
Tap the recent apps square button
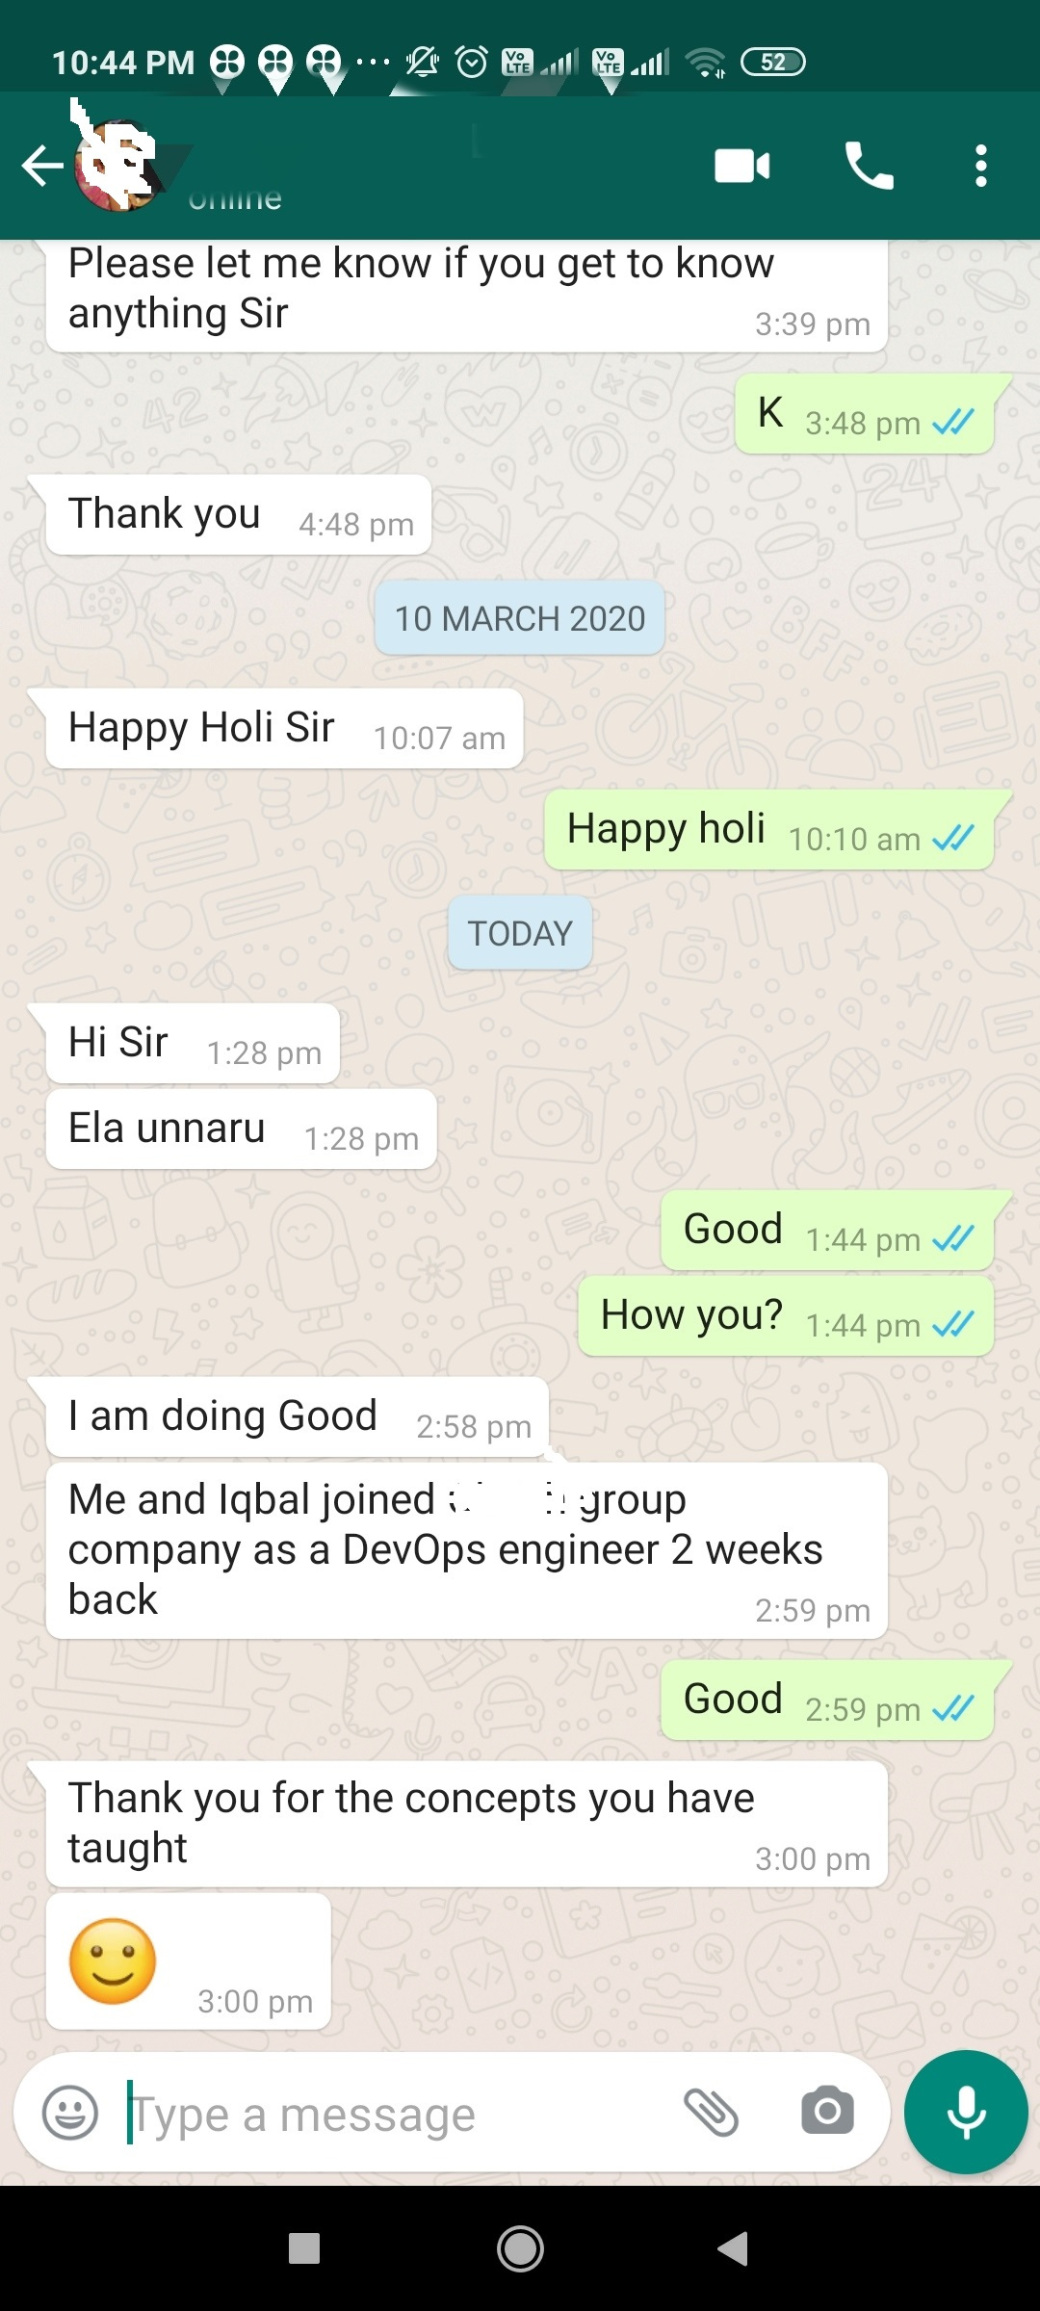click(x=304, y=2249)
